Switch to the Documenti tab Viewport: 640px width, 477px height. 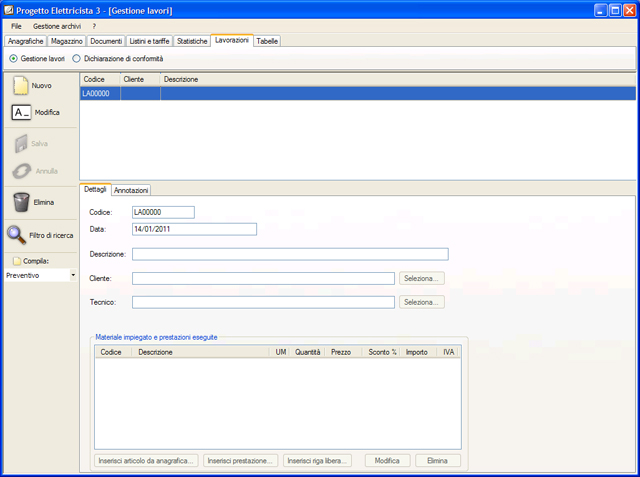pyautogui.click(x=106, y=41)
